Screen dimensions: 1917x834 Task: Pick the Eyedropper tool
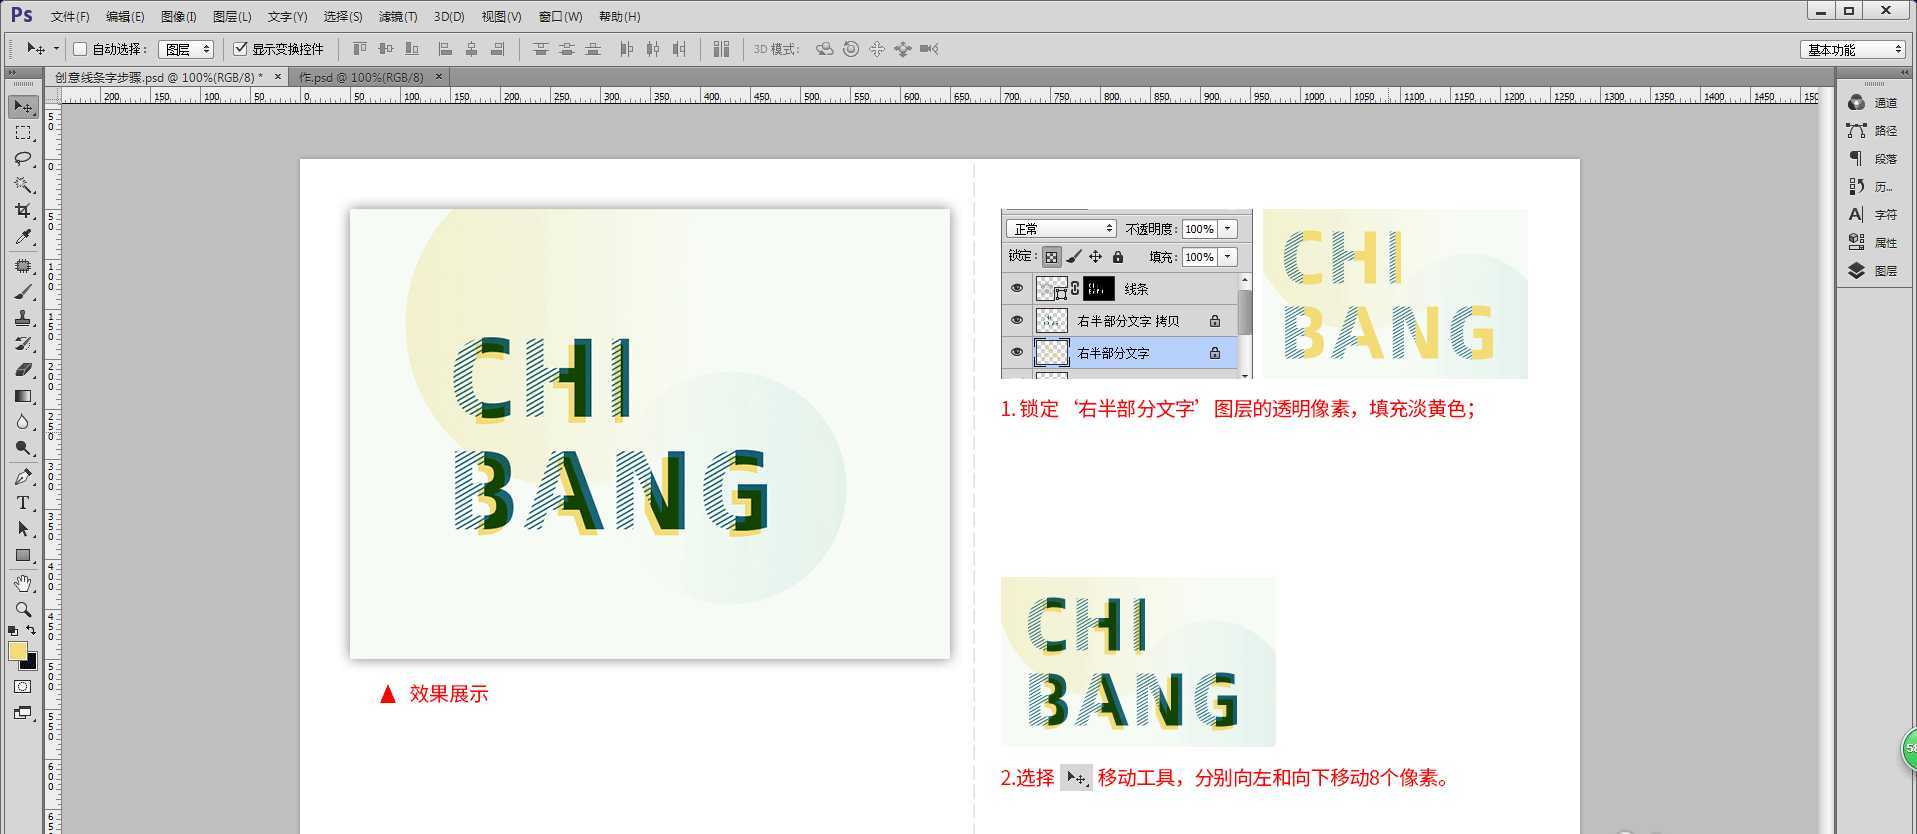tap(23, 237)
